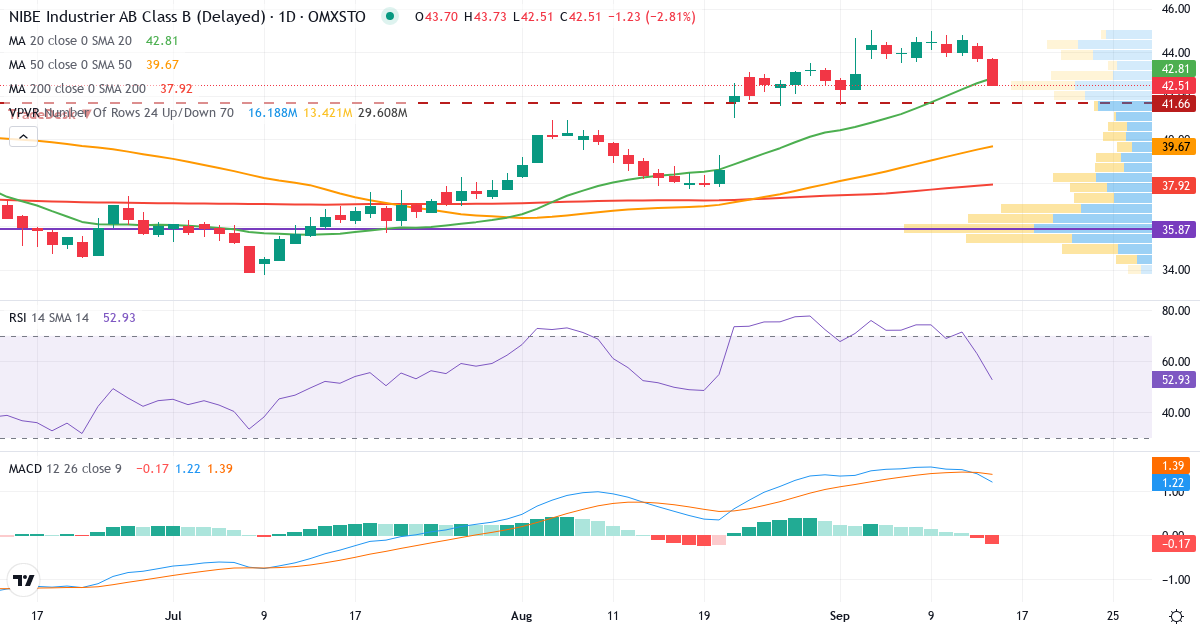Select the MA 20 SMA indicator legend

pyautogui.click(x=70, y=41)
